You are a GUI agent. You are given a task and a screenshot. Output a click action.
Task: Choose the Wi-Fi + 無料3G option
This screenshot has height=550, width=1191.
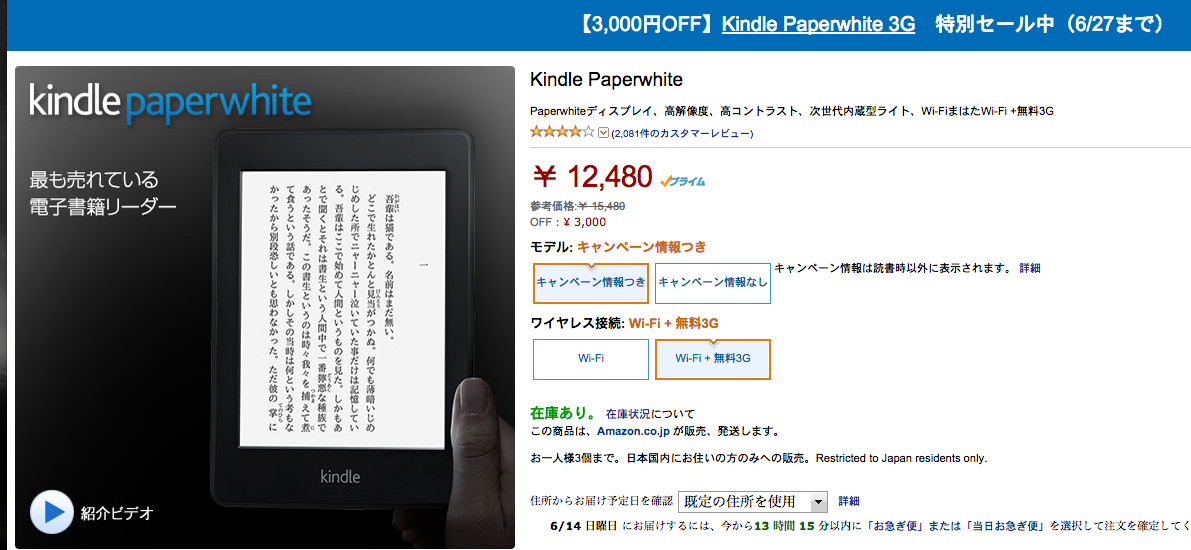[x=712, y=359]
